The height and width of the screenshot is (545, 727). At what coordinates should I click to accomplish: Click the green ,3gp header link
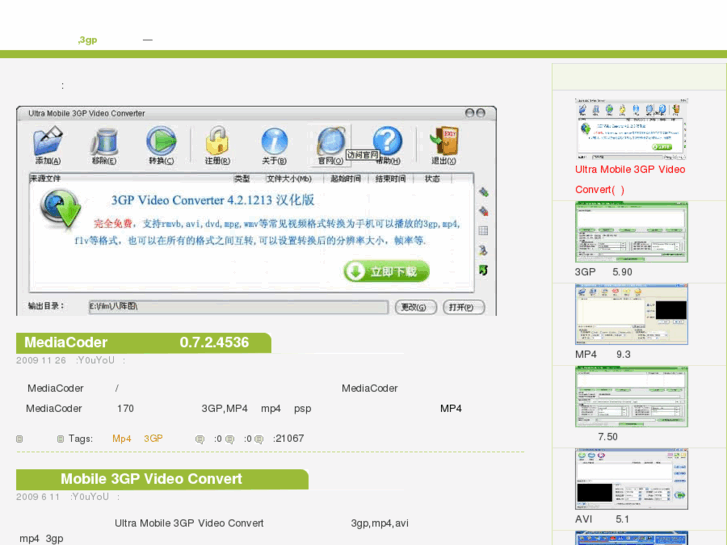pyautogui.click(x=87, y=40)
